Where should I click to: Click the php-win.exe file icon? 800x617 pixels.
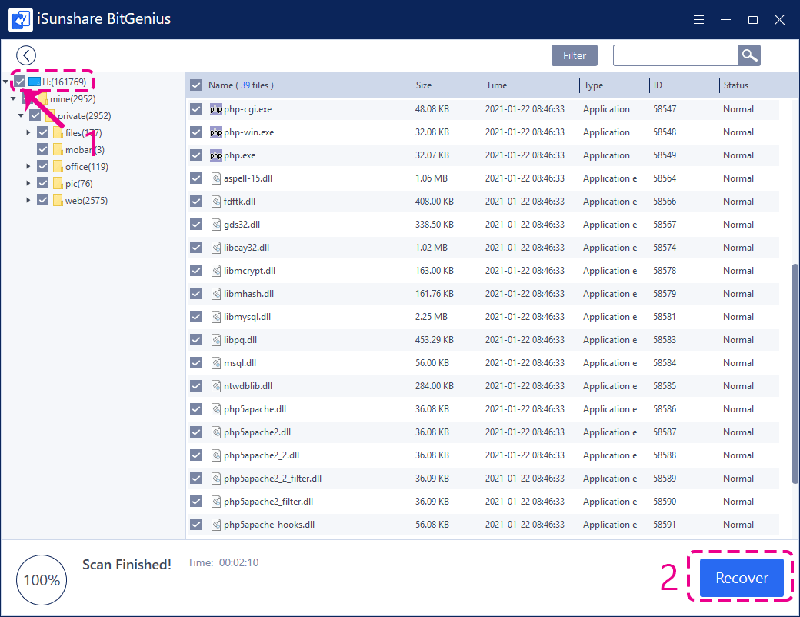click(216, 132)
